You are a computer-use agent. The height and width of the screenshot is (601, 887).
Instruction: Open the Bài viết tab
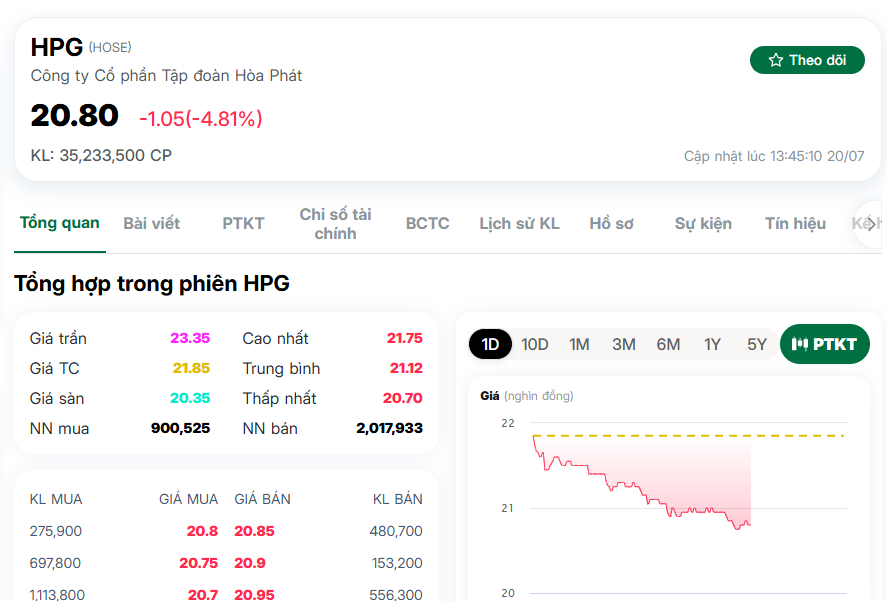pyautogui.click(x=152, y=224)
